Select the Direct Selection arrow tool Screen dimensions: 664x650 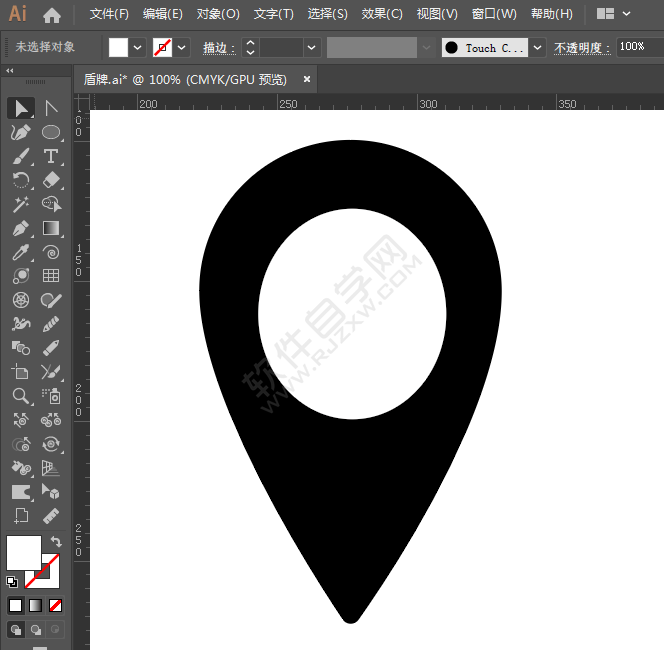pyautogui.click(x=51, y=108)
